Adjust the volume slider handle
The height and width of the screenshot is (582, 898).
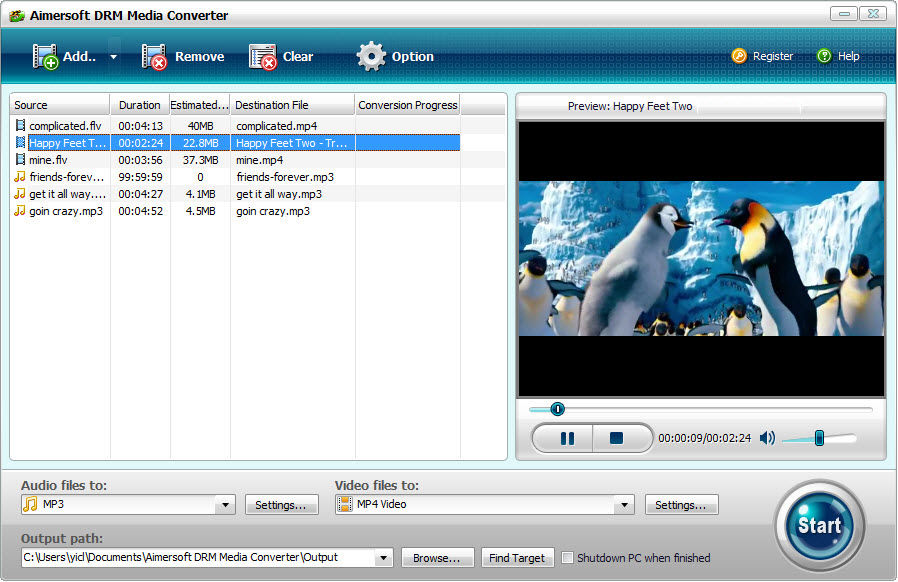(819, 438)
